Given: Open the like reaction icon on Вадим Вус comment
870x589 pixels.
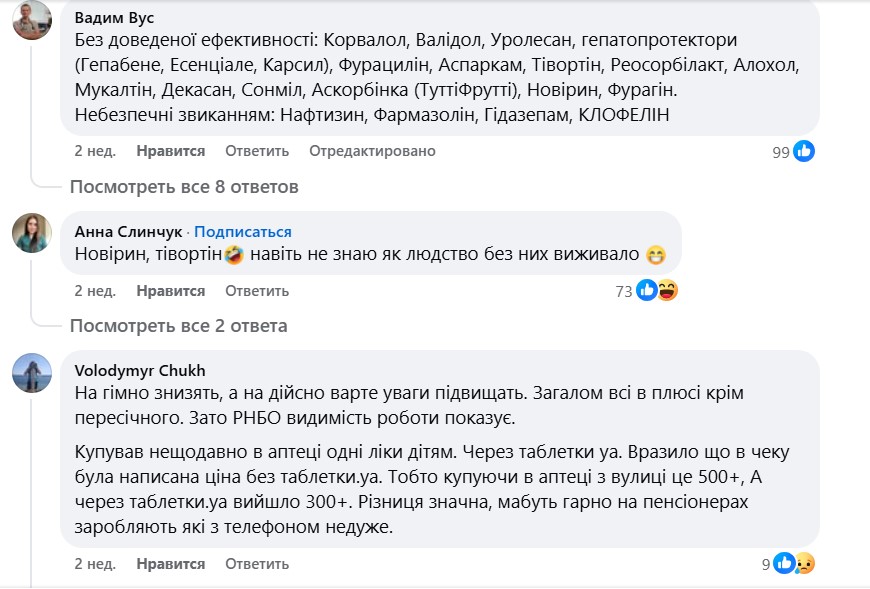Looking at the screenshot, I should coord(803,151).
